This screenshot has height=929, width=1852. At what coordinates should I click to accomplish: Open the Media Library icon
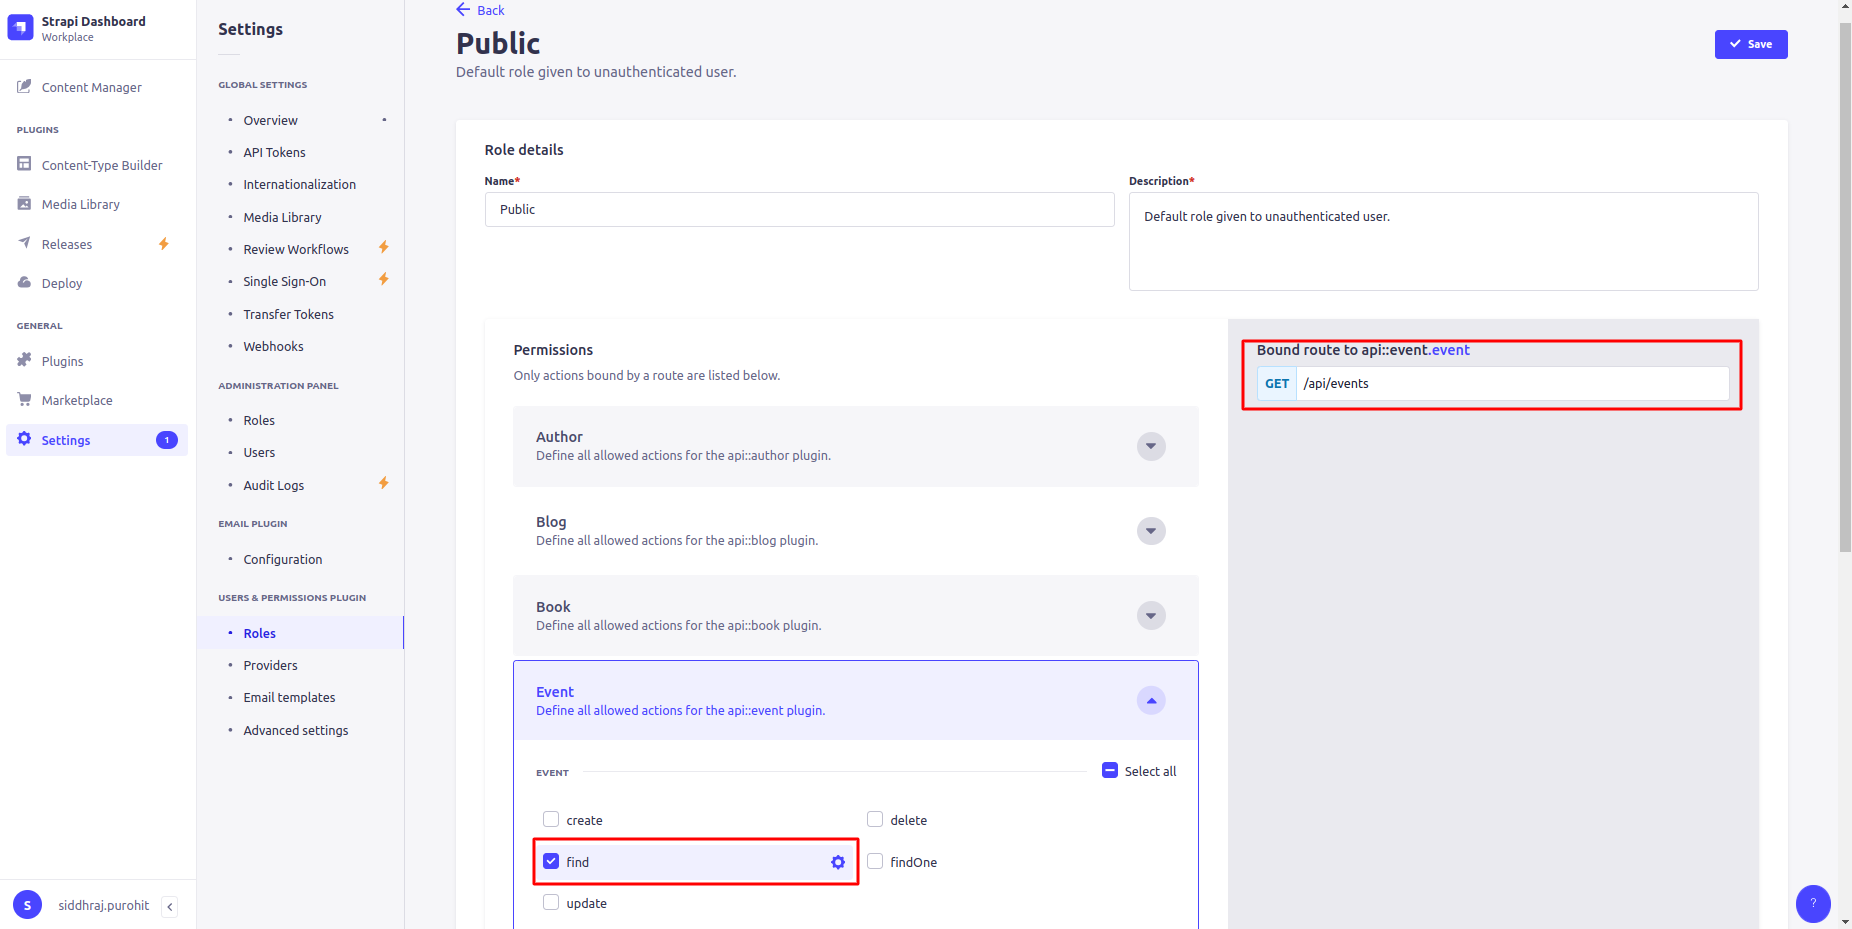click(x=23, y=203)
